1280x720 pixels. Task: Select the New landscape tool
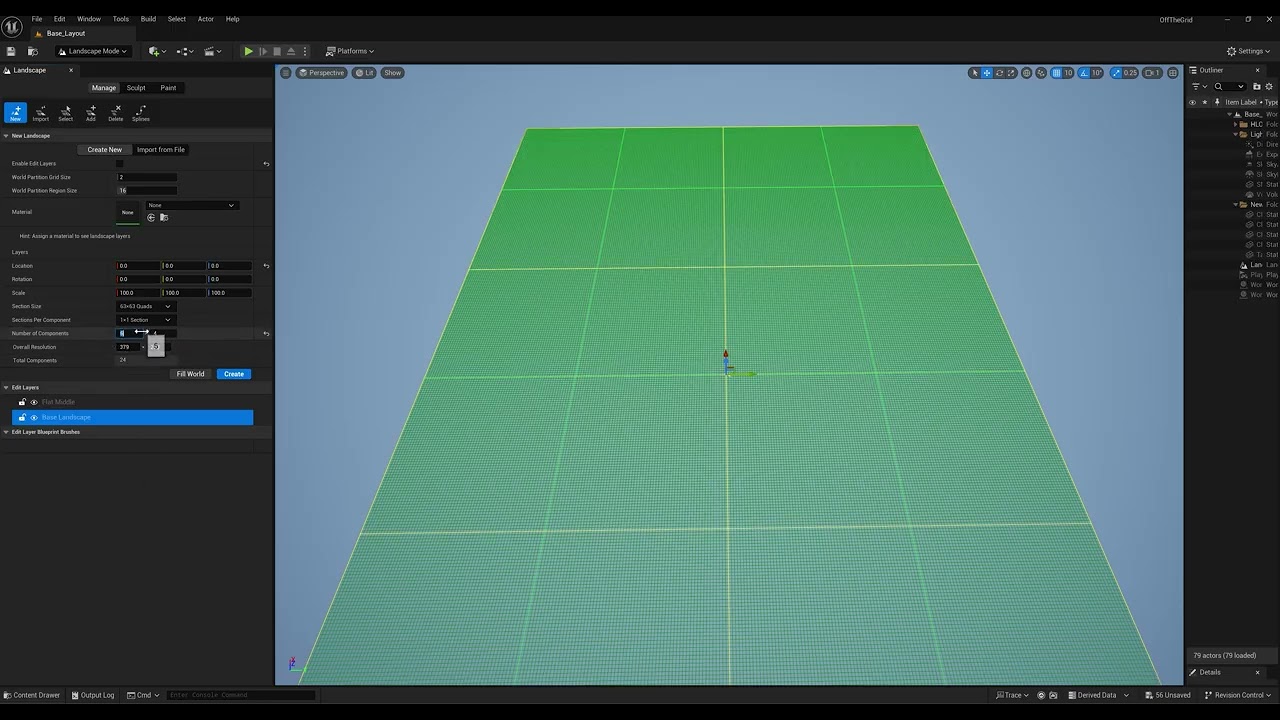pyautogui.click(x=15, y=113)
